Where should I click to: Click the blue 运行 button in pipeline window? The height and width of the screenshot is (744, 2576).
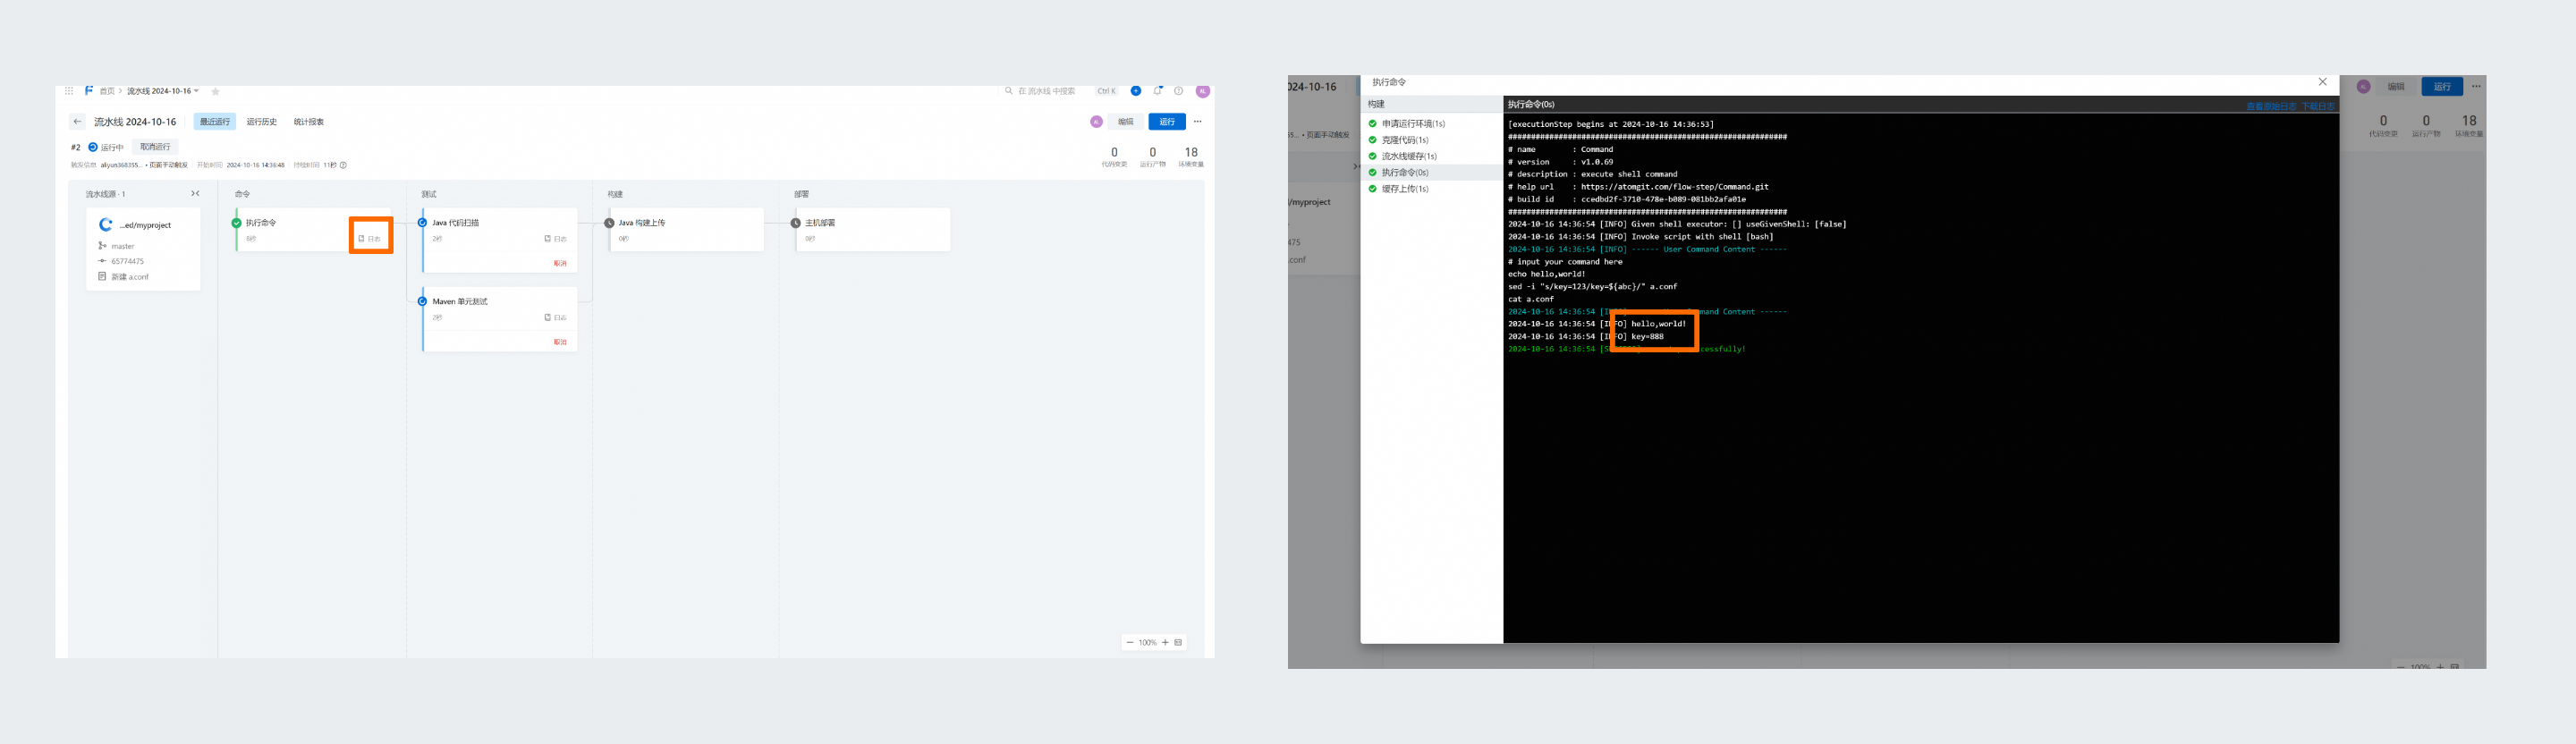coord(1167,122)
